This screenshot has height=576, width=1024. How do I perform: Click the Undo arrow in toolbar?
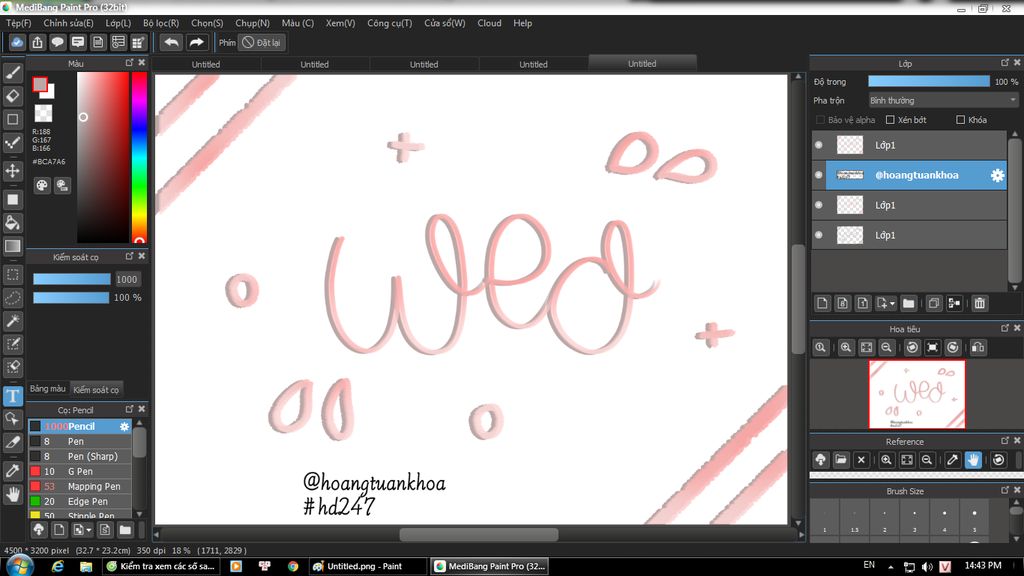click(x=171, y=42)
